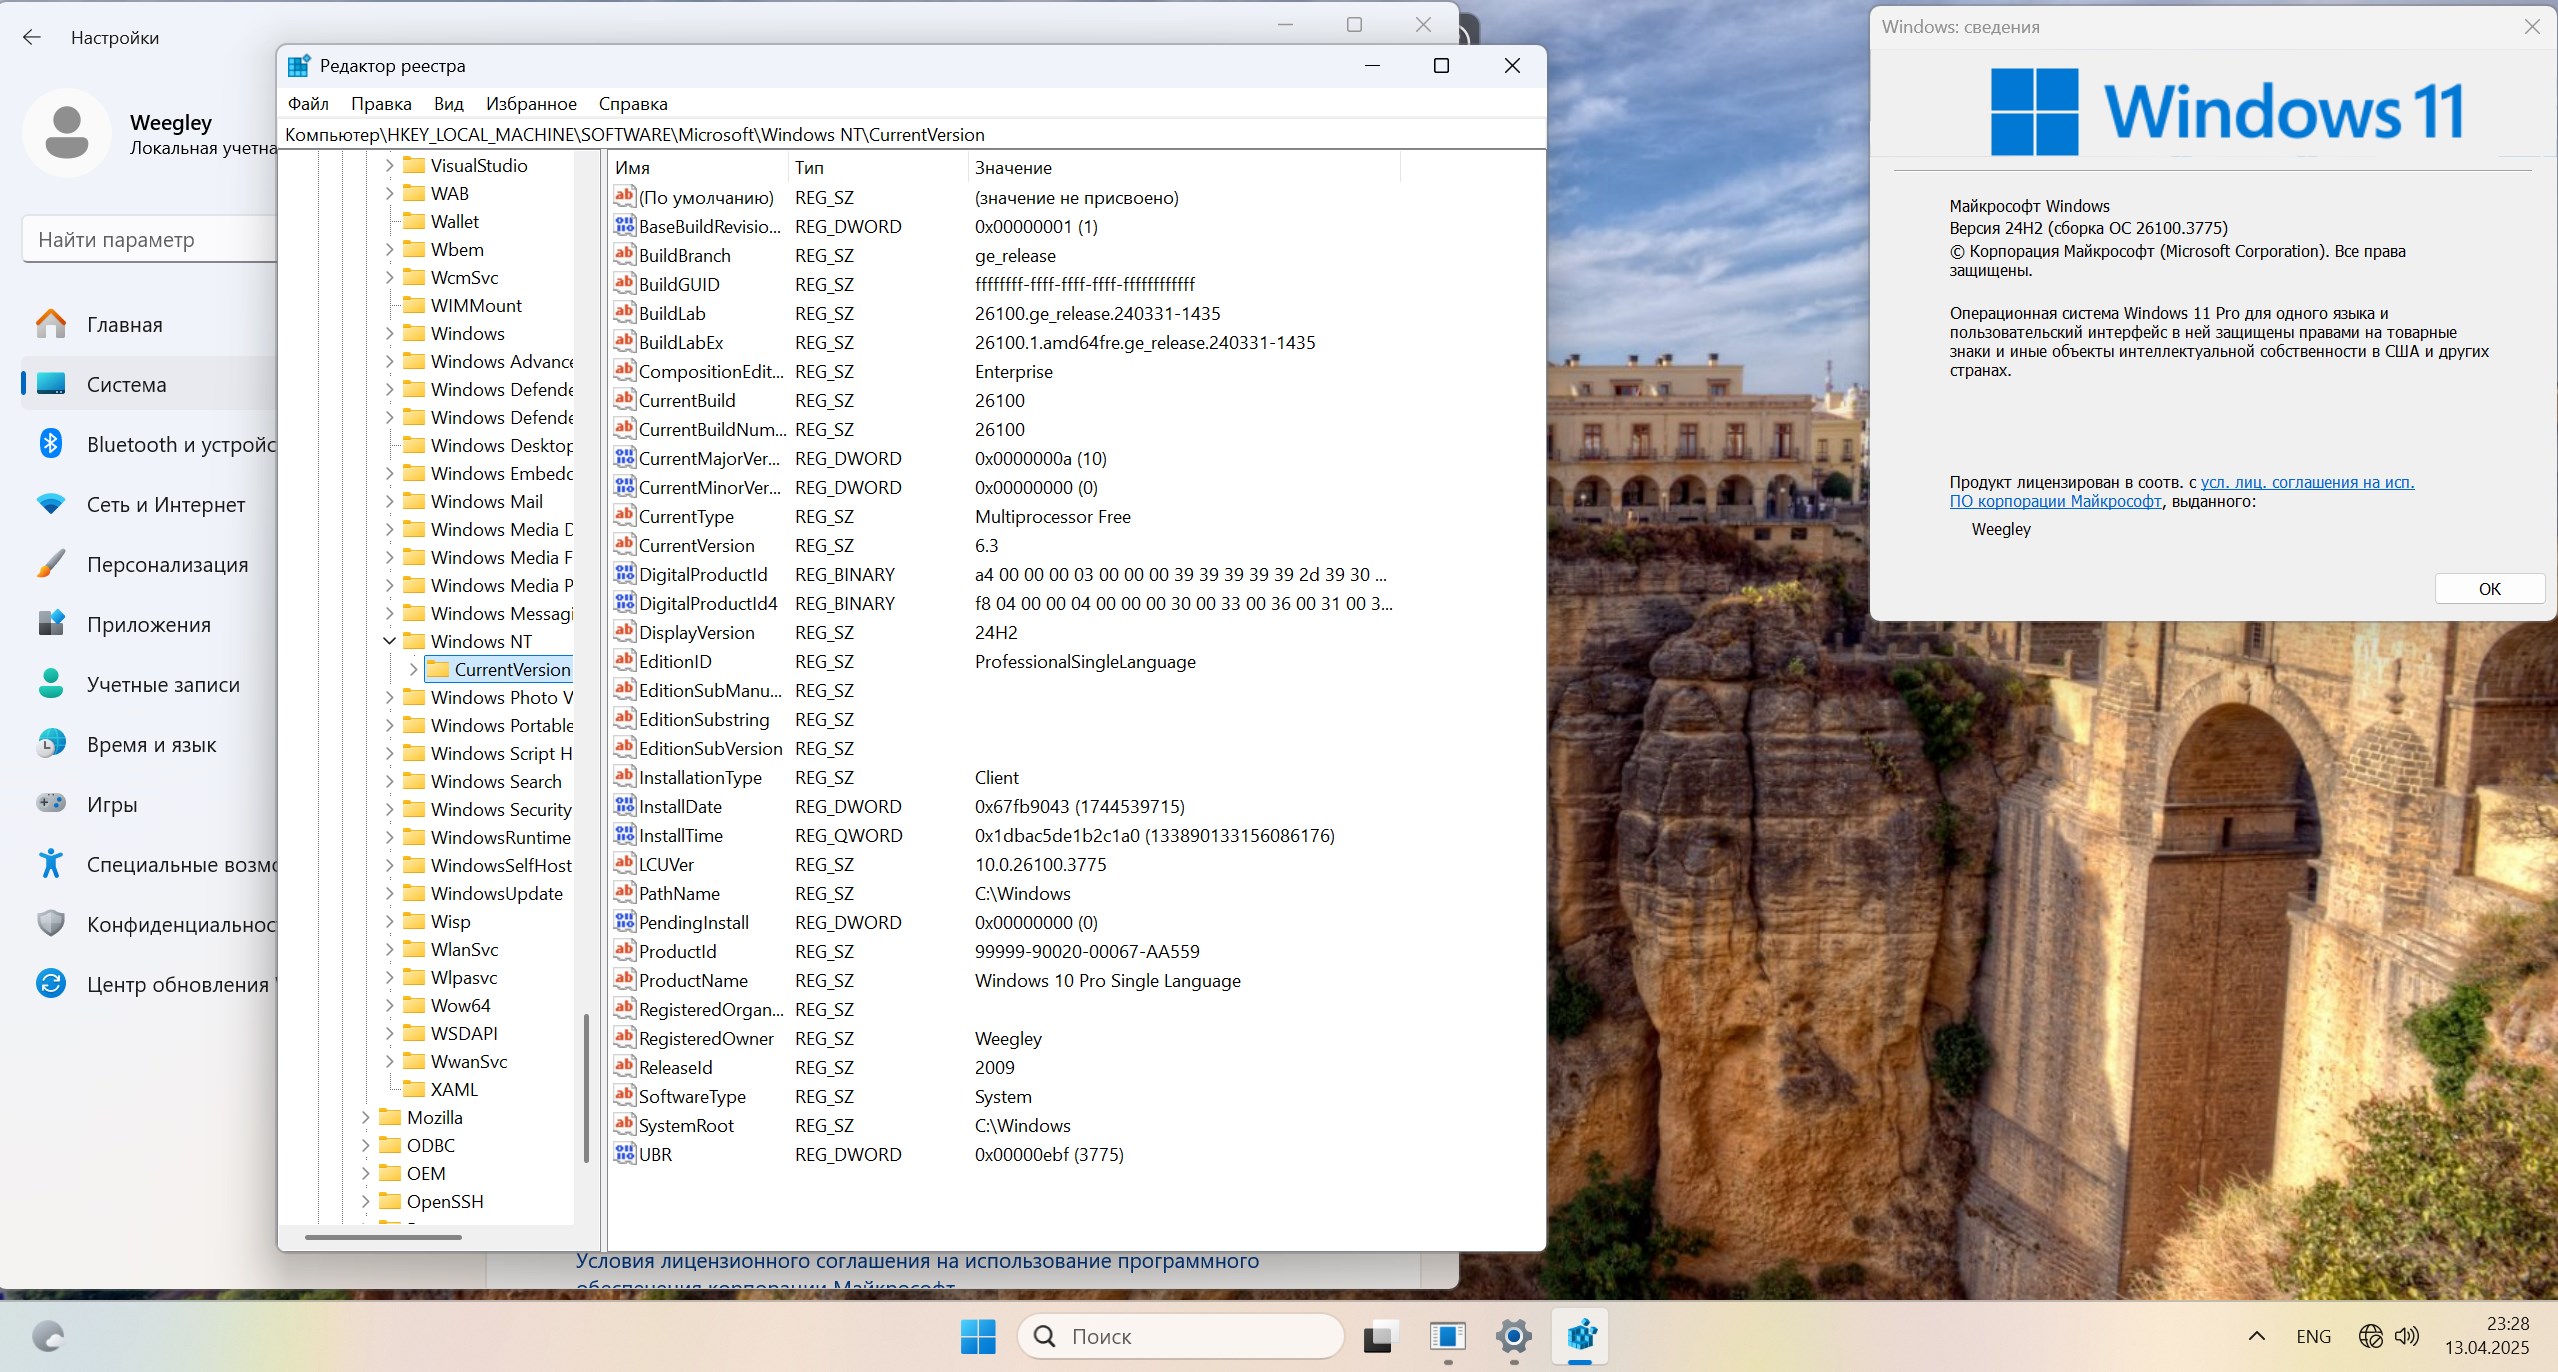The width and height of the screenshot is (2558, 1372).
Task: Click the Weegley user avatar icon
Action: point(66,131)
